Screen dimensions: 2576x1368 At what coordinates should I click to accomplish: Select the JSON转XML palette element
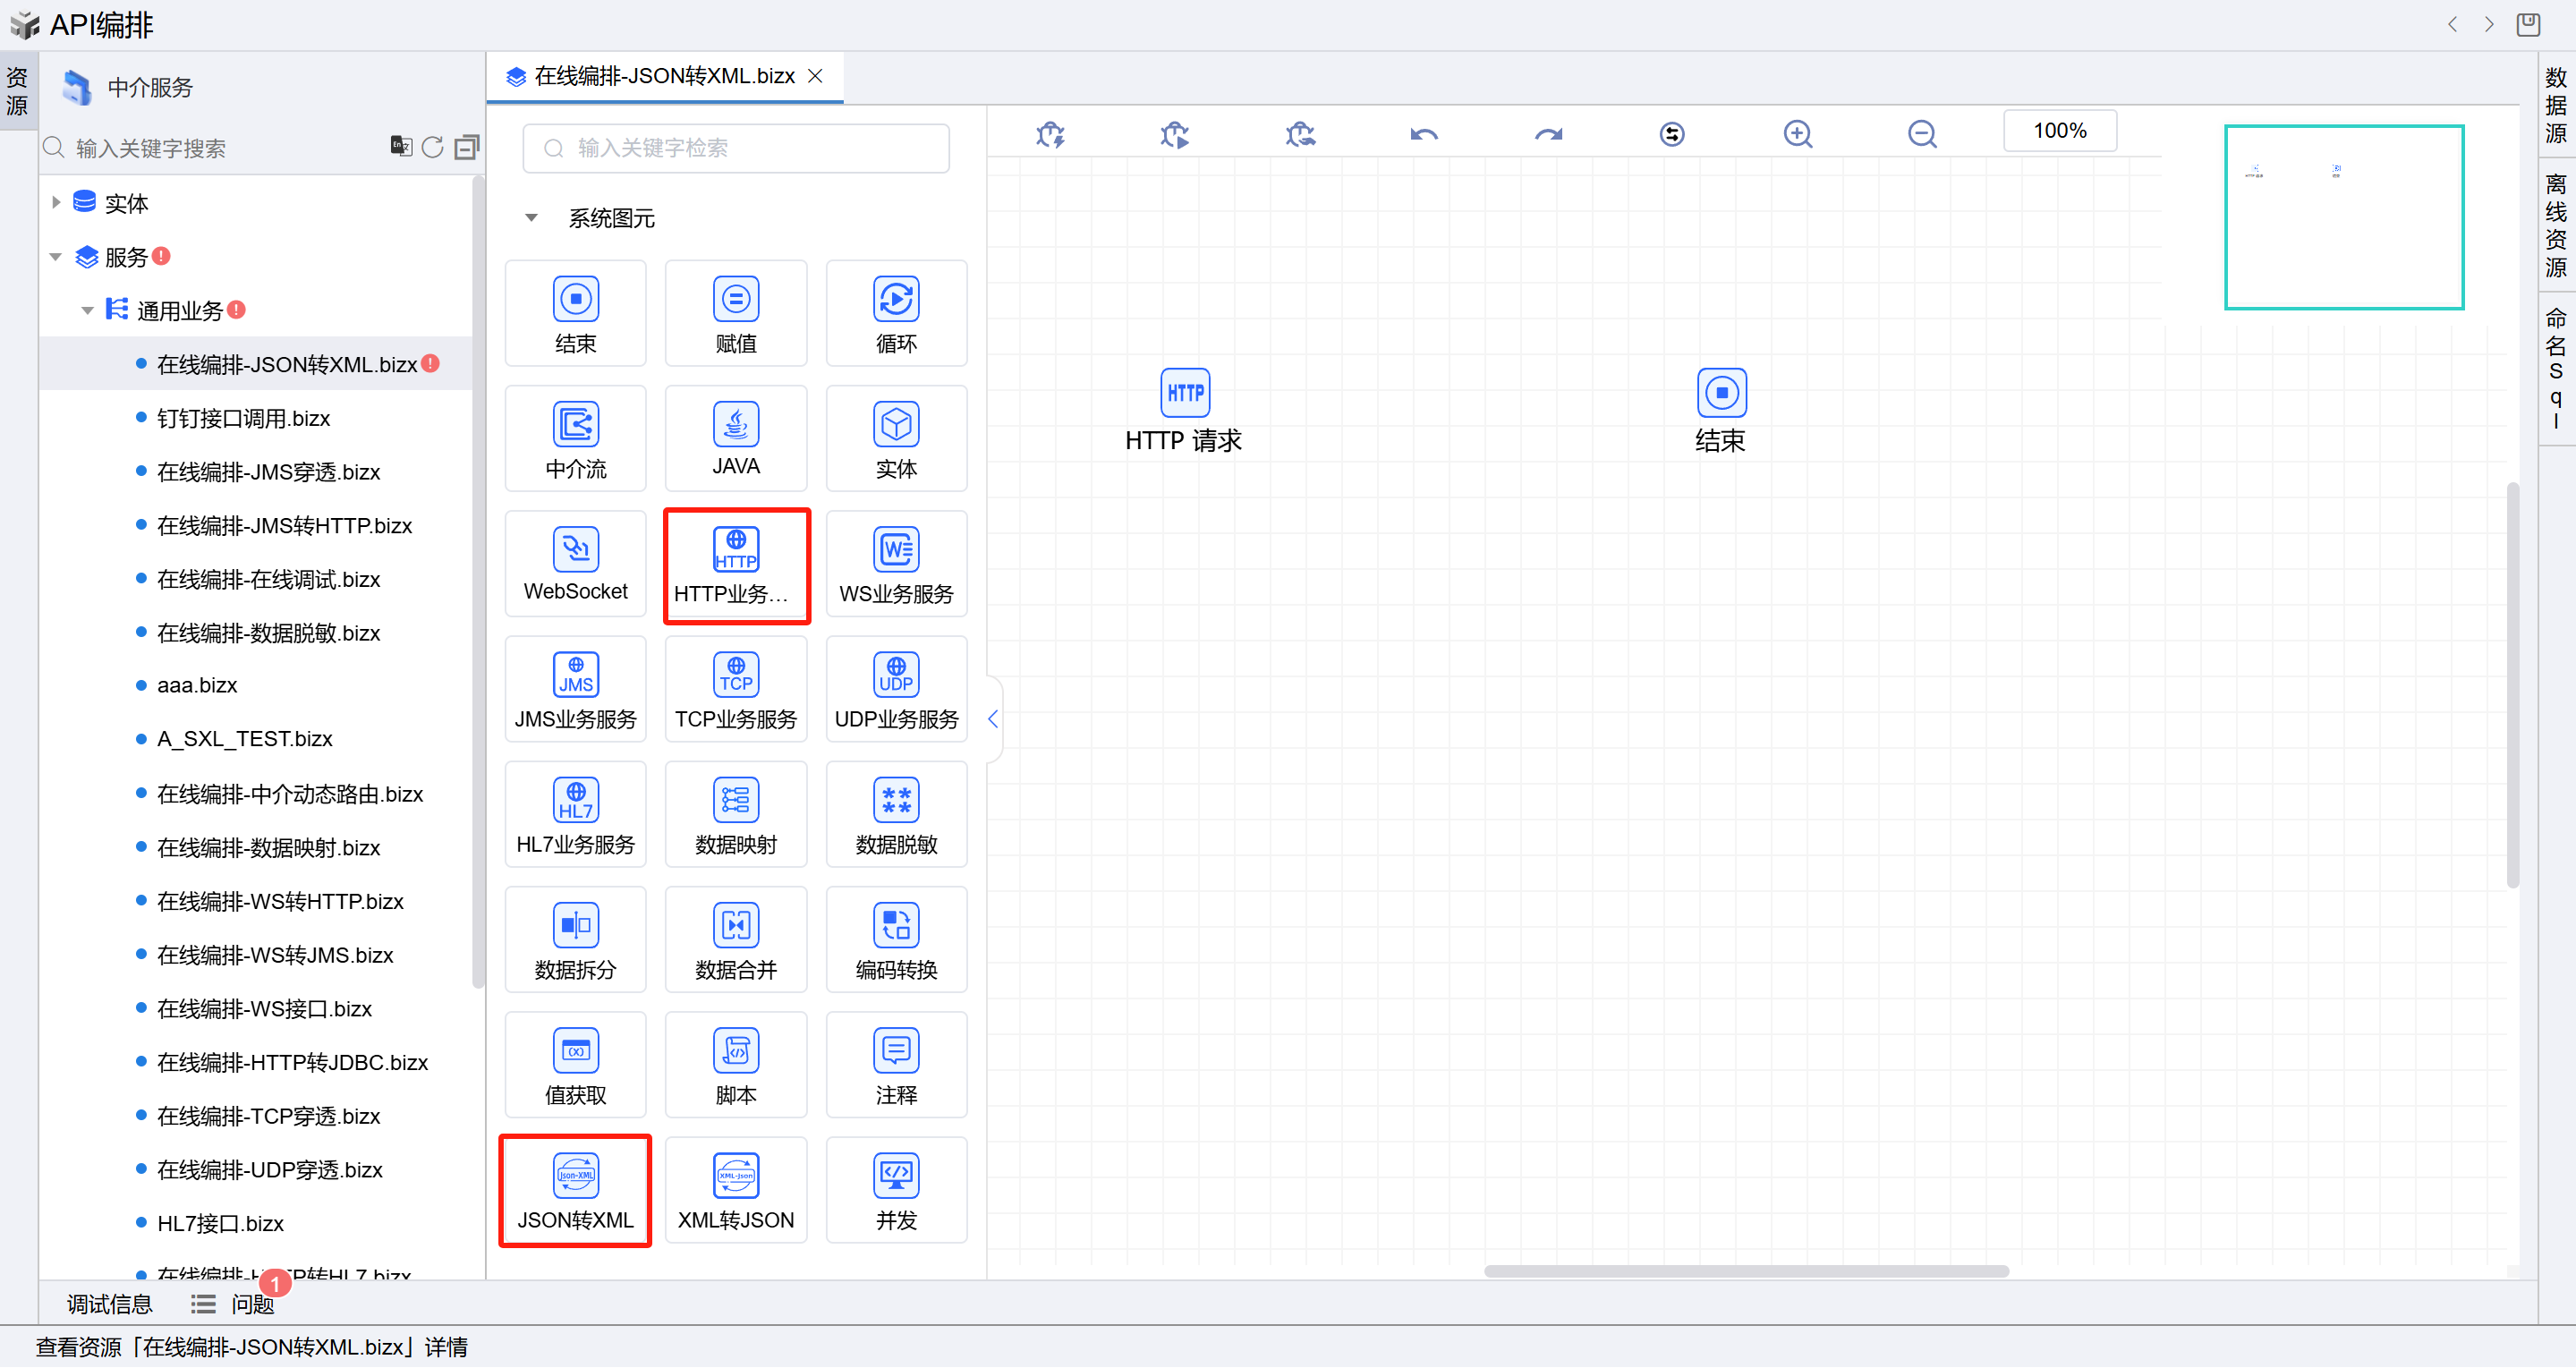coord(575,1191)
